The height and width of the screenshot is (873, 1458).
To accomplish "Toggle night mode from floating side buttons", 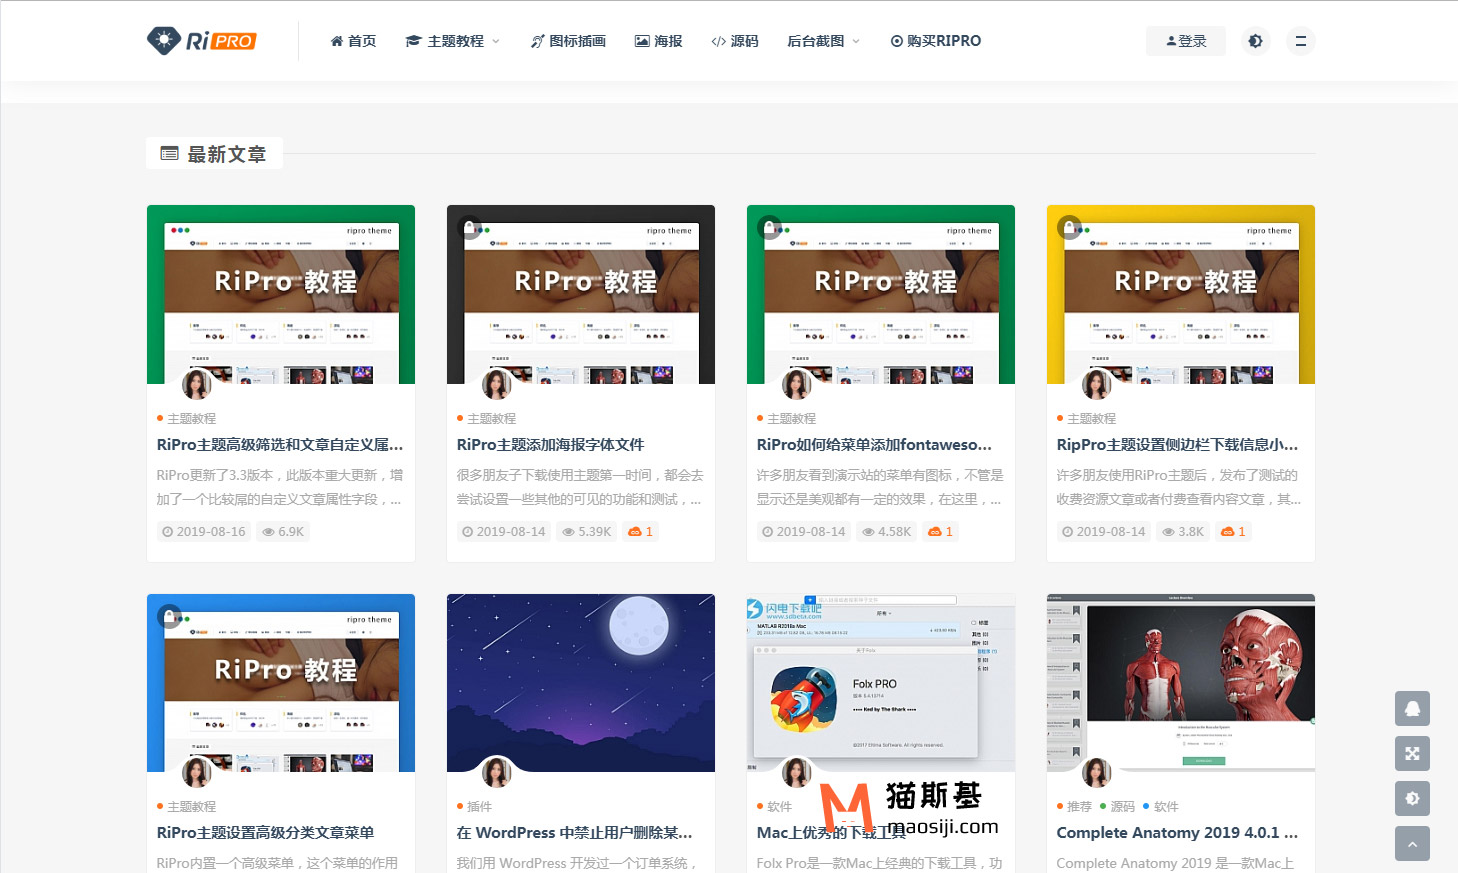I will [x=1412, y=798].
